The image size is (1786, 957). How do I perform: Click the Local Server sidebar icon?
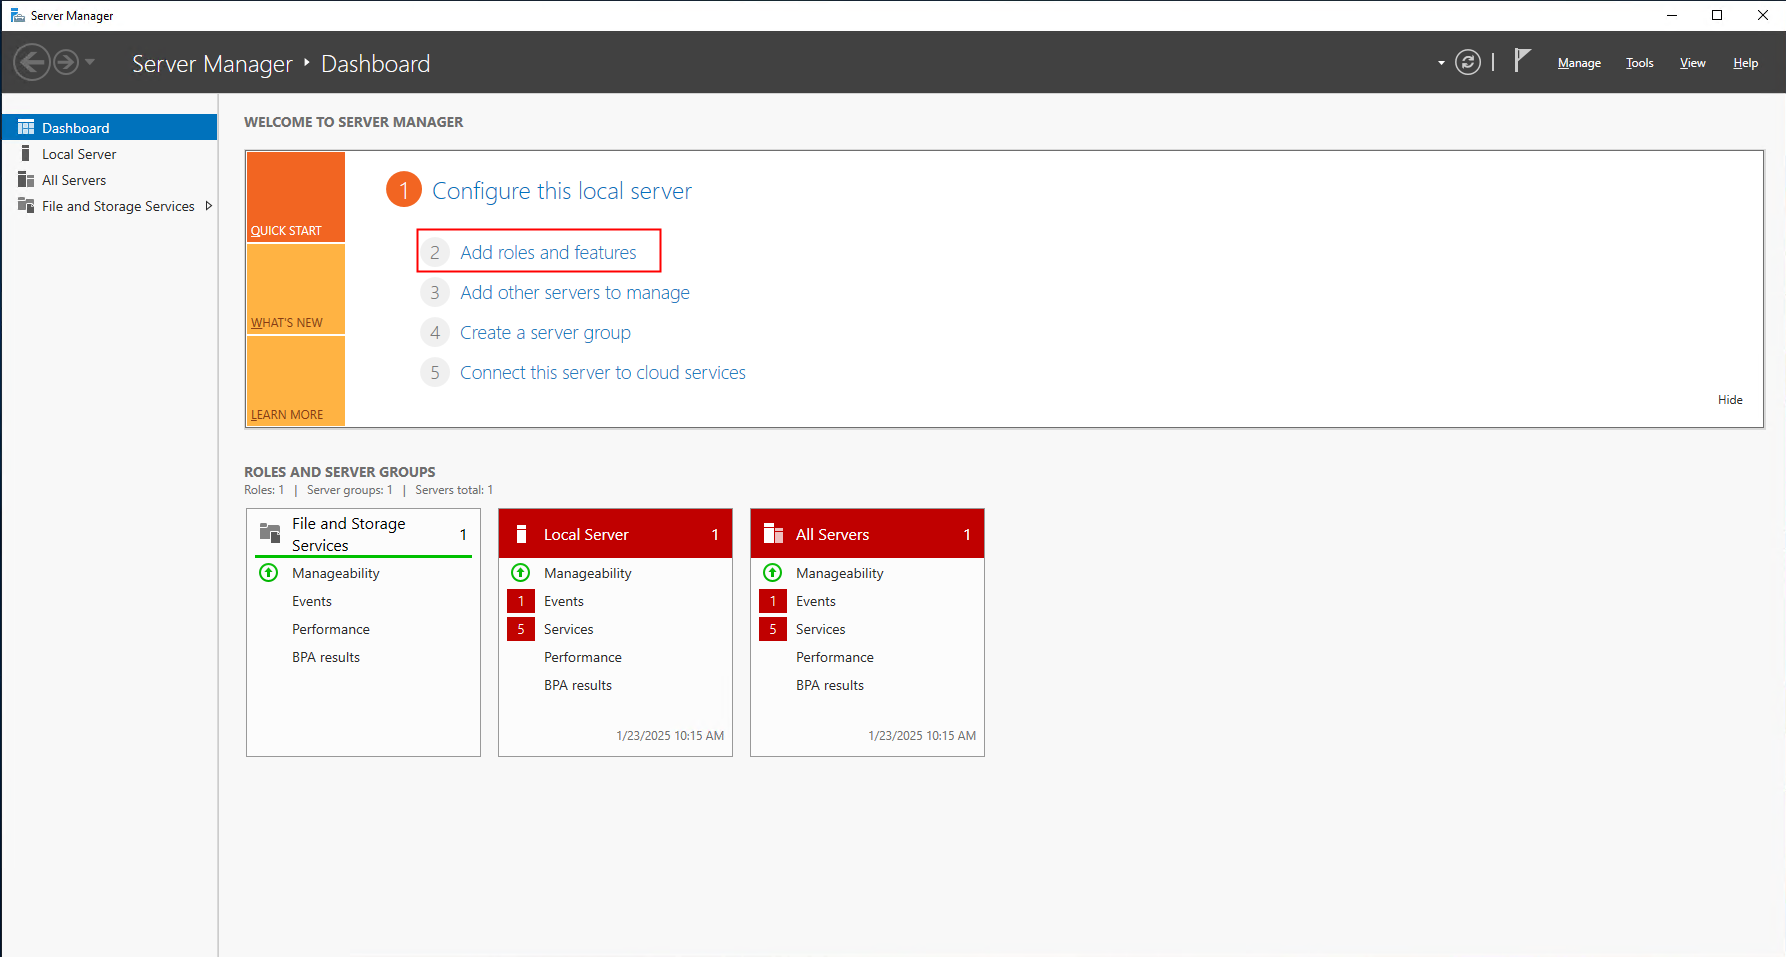point(26,153)
